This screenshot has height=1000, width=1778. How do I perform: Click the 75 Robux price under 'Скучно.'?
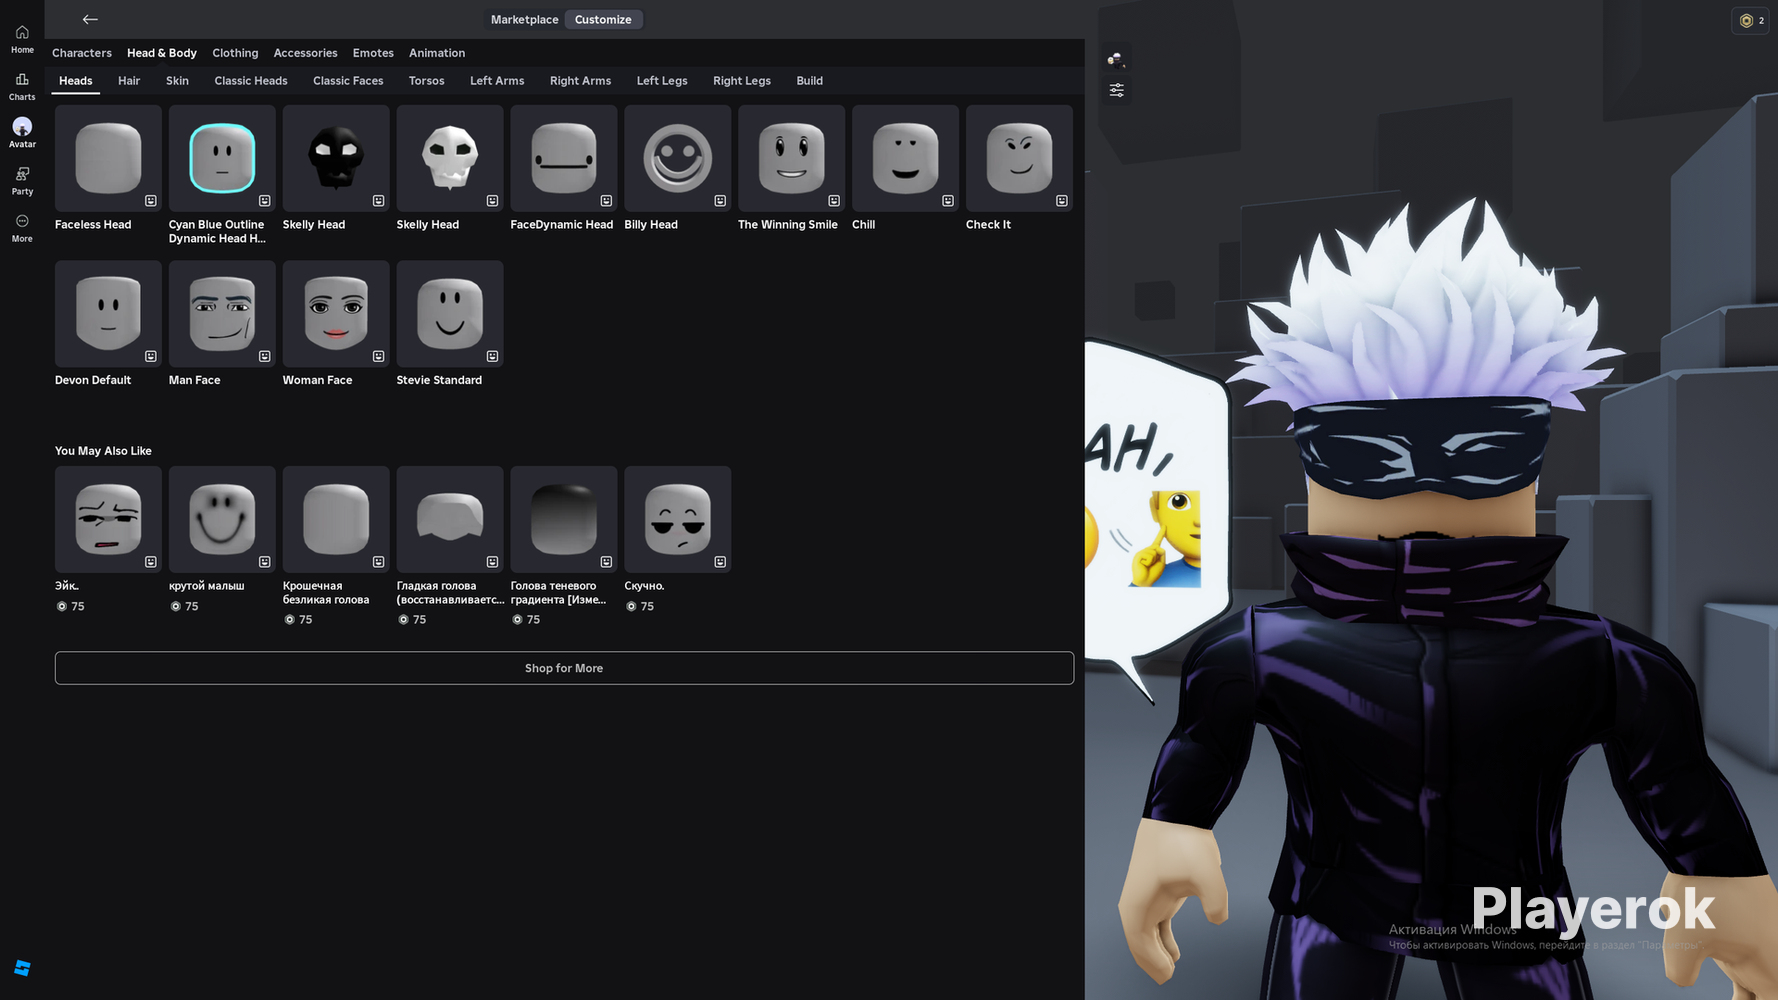click(640, 606)
